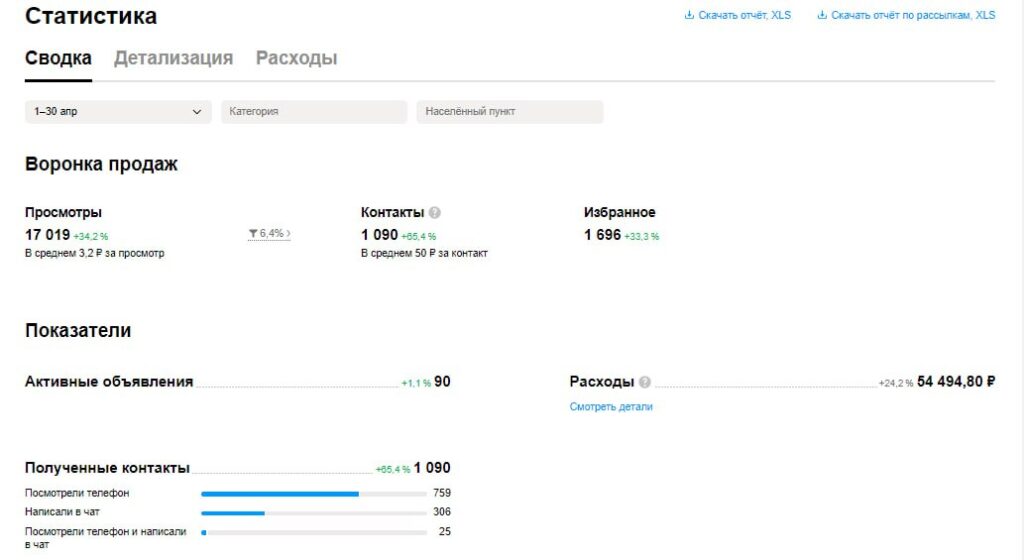
Task: Click the "Скачать отчёт, XLS" link
Action: pyautogui.click(x=744, y=15)
